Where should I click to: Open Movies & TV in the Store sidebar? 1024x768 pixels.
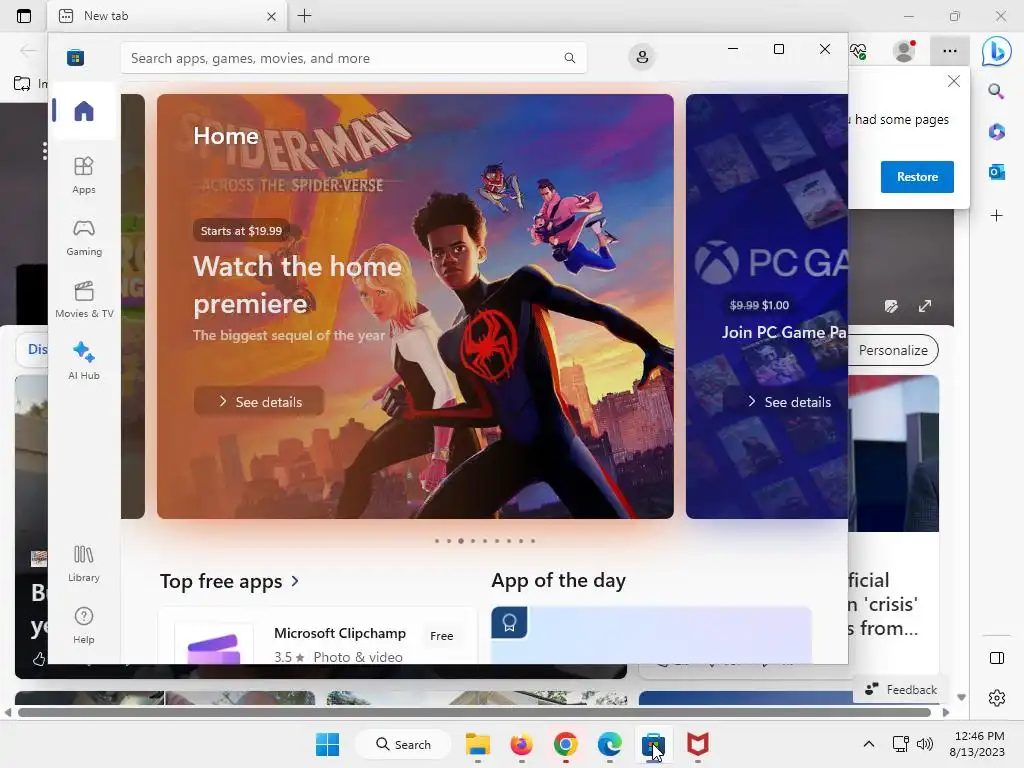[x=84, y=299]
